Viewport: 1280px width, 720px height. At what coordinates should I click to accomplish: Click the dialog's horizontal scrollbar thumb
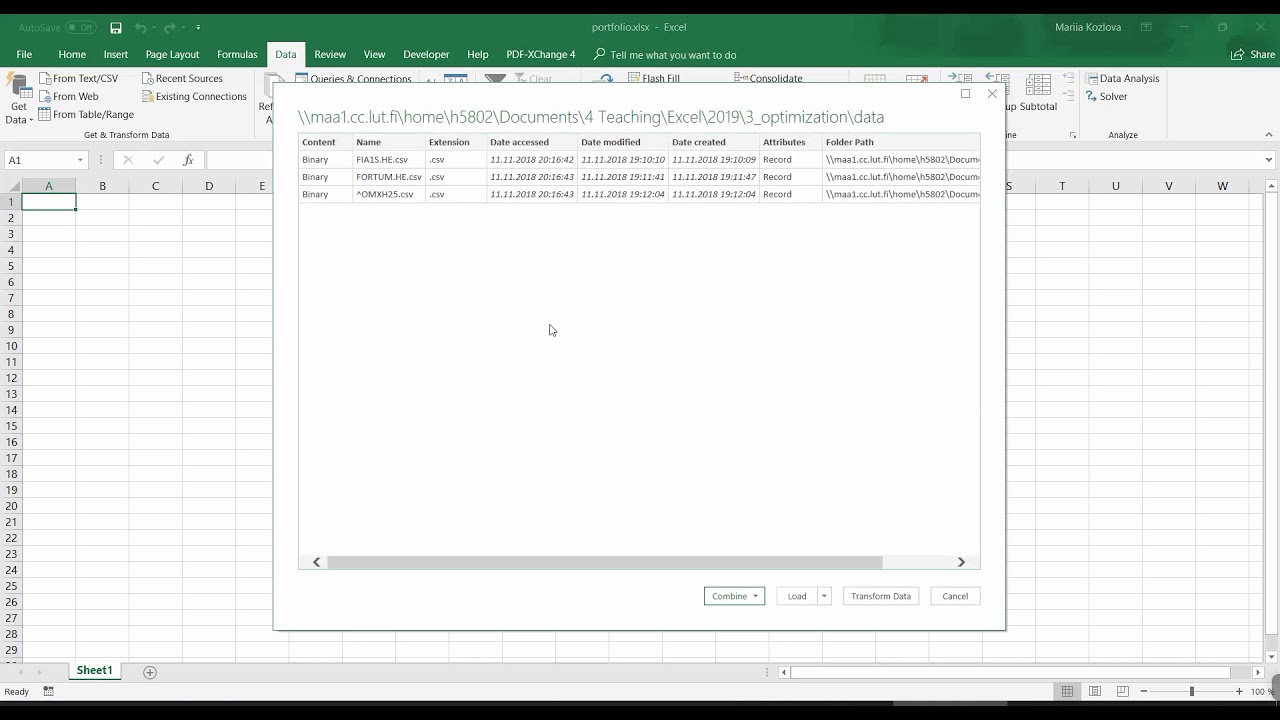coord(605,562)
